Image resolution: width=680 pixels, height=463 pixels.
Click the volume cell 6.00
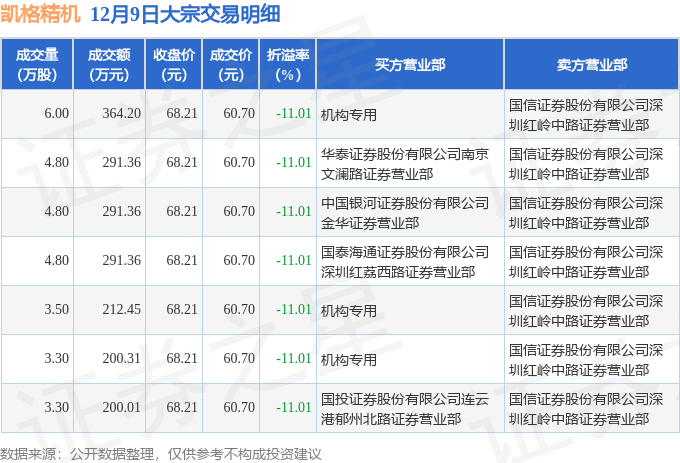pyautogui.click(x=56, y=114)
